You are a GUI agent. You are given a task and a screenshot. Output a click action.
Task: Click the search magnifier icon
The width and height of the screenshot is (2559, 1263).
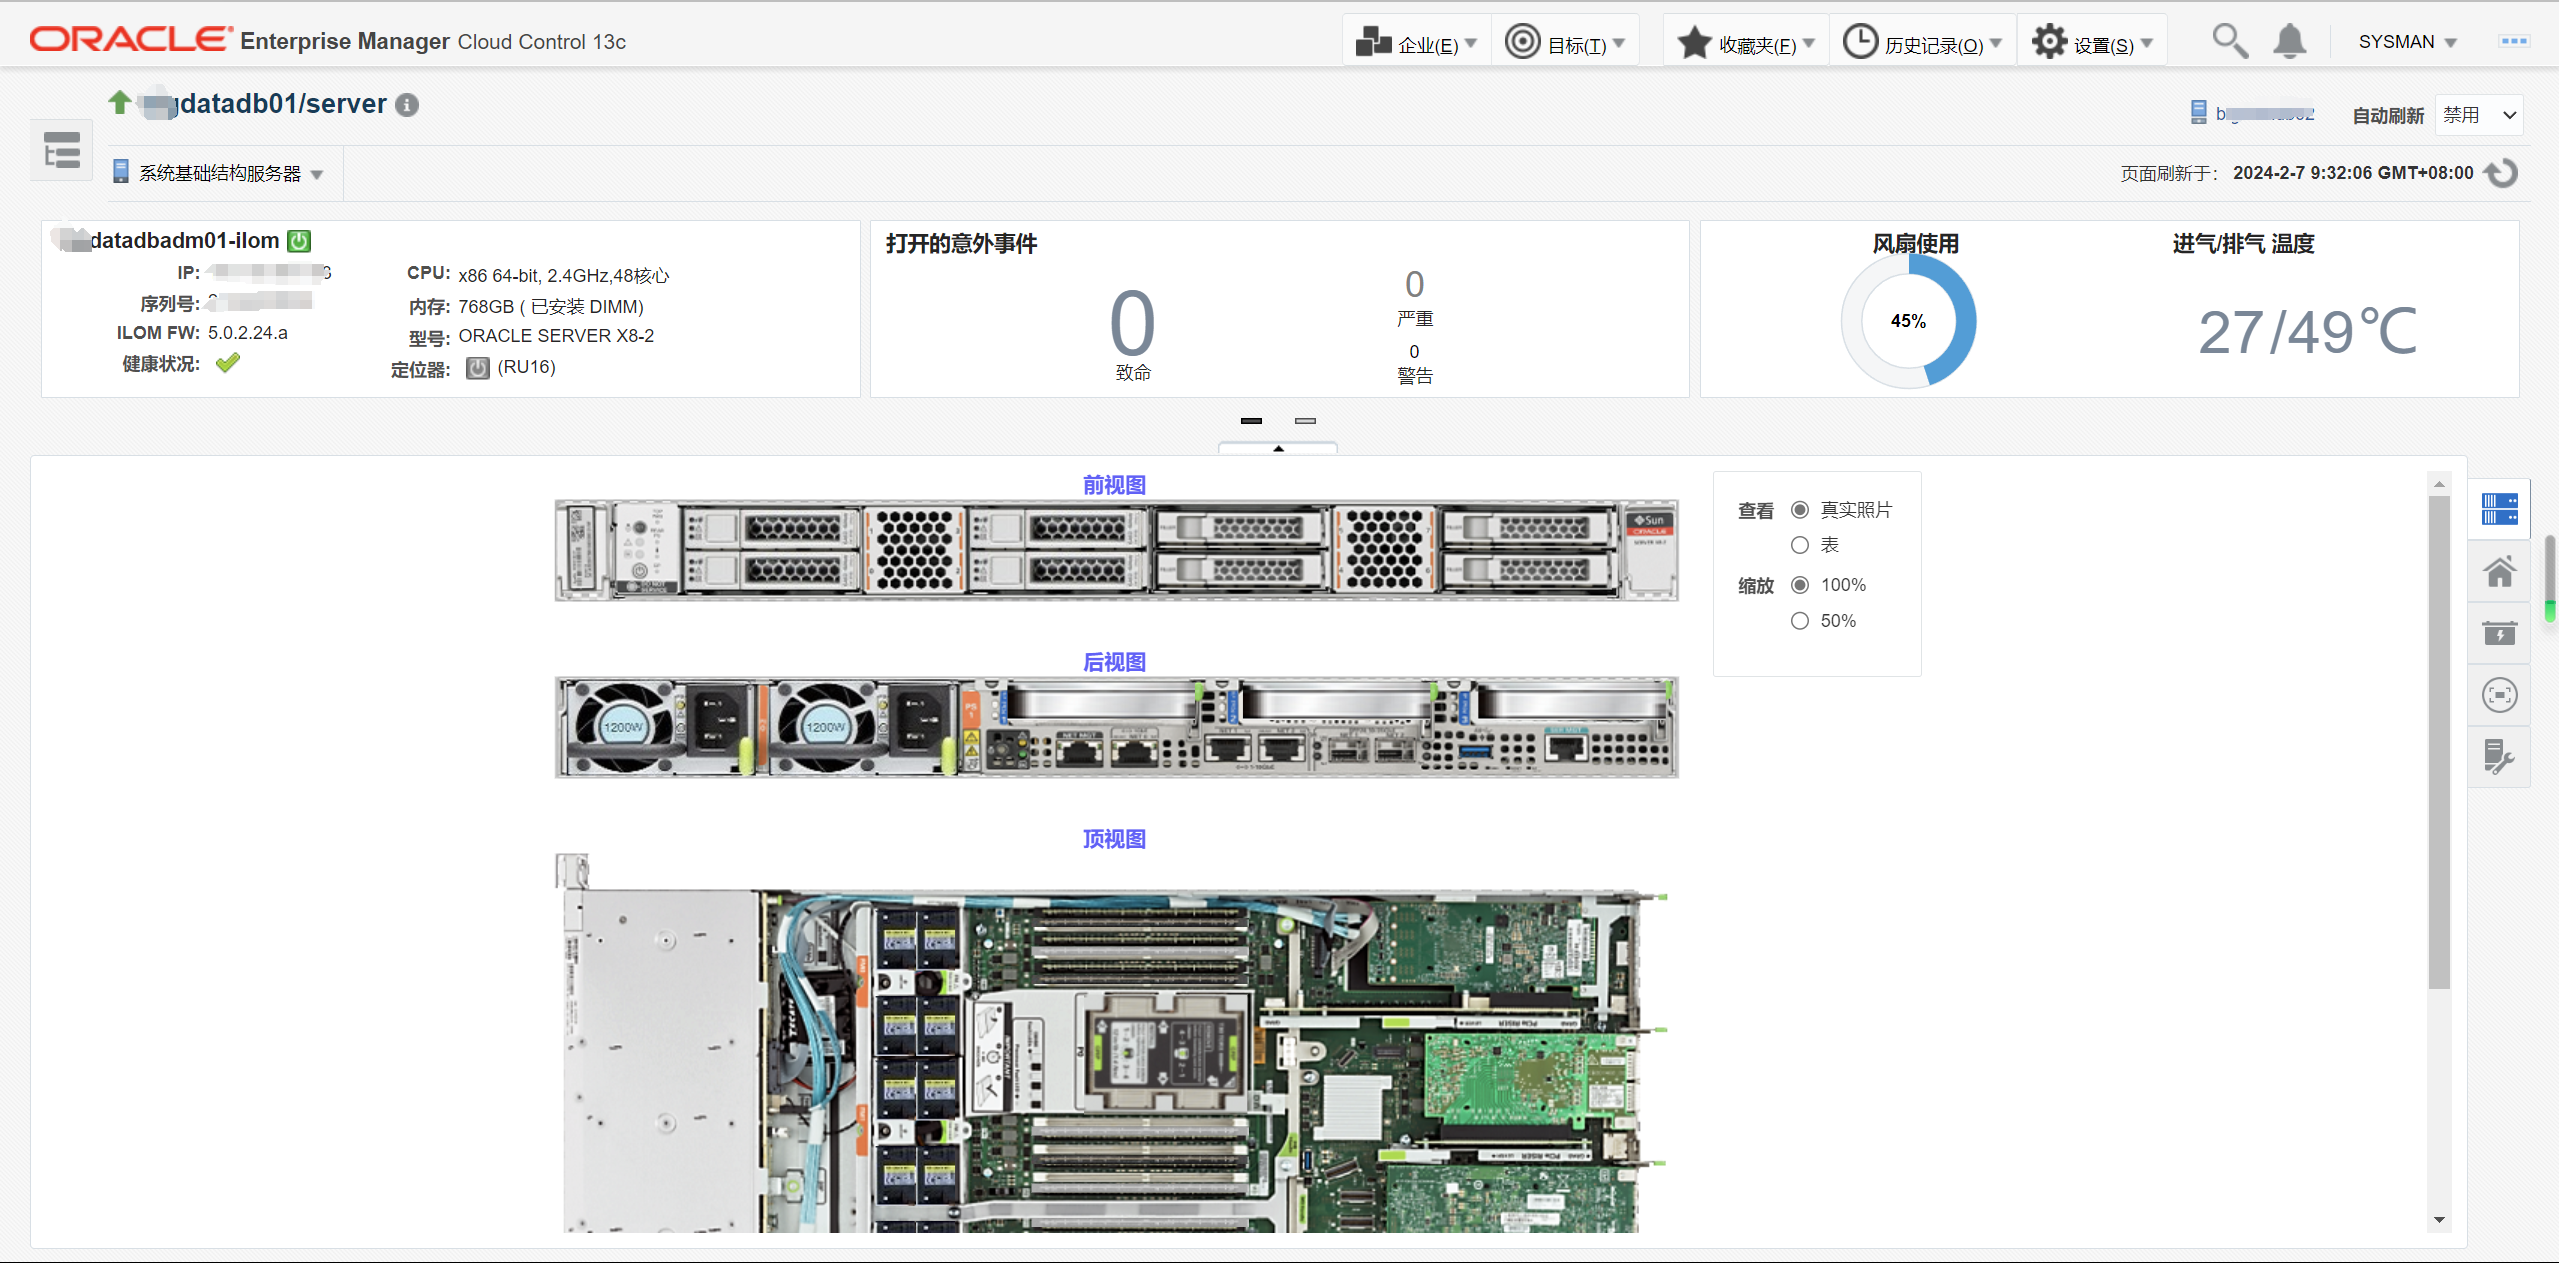point(2229,42)
